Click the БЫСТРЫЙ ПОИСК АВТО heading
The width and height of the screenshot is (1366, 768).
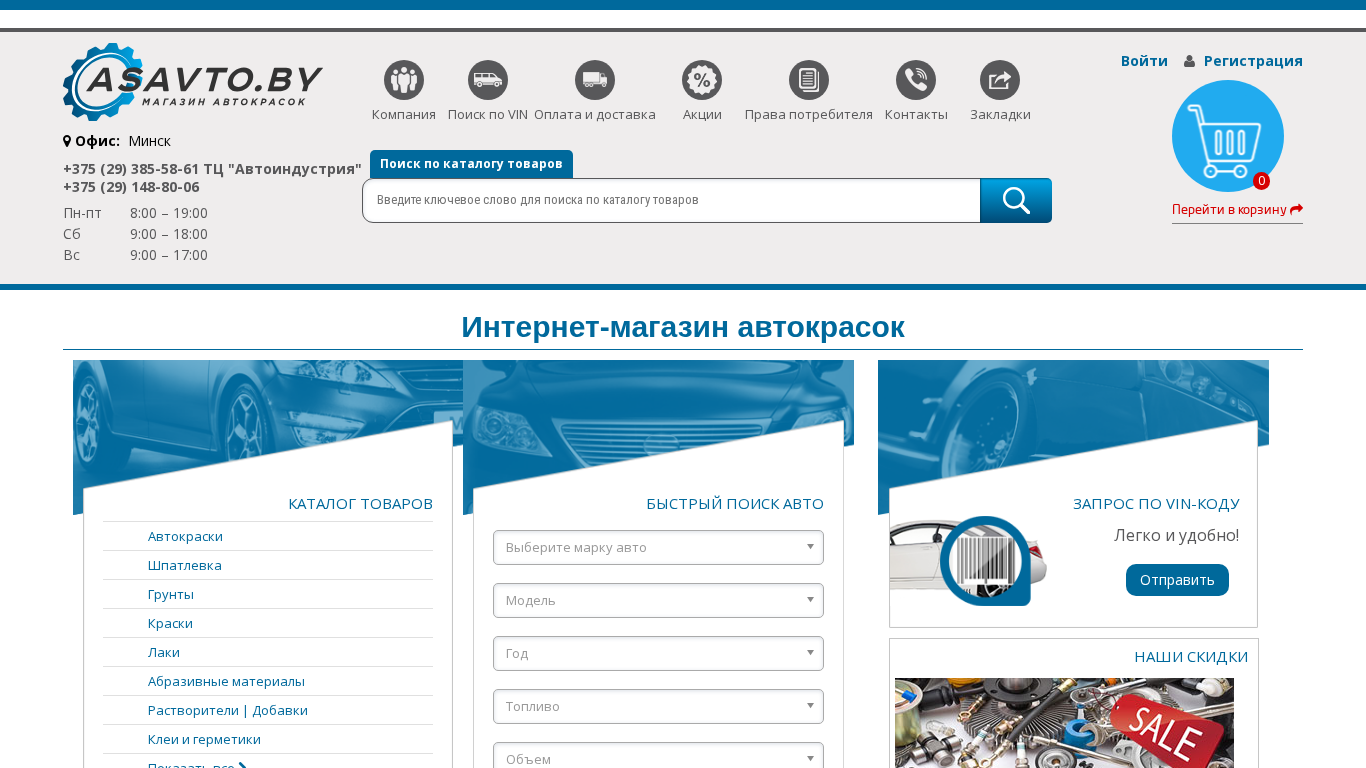(735, 504)
